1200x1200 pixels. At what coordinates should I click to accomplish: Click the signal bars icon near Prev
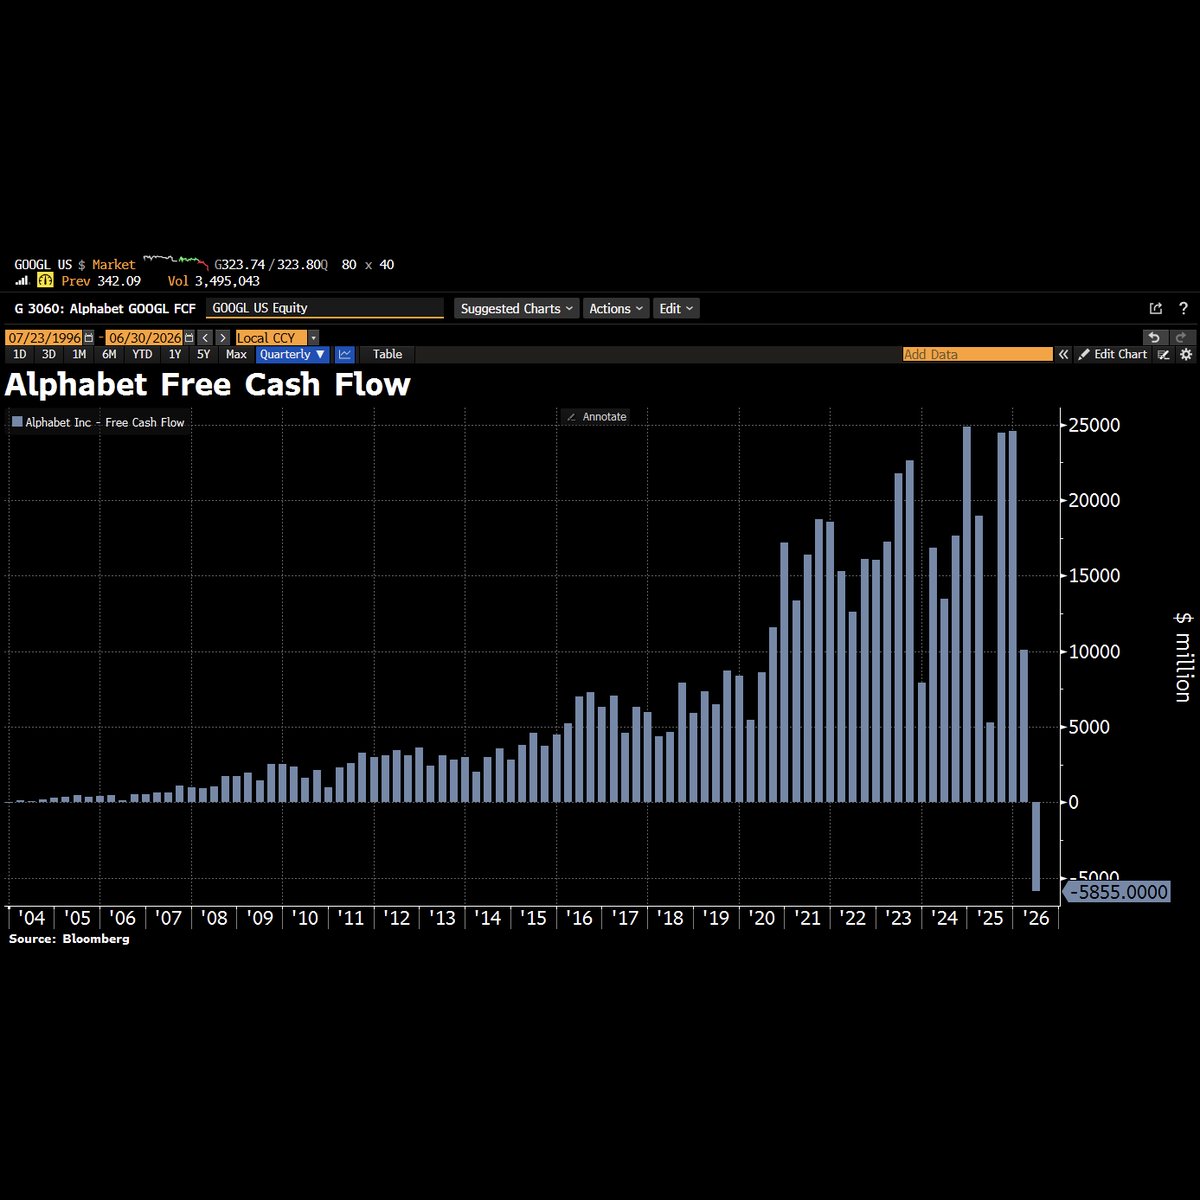click(x=21, y=281)
